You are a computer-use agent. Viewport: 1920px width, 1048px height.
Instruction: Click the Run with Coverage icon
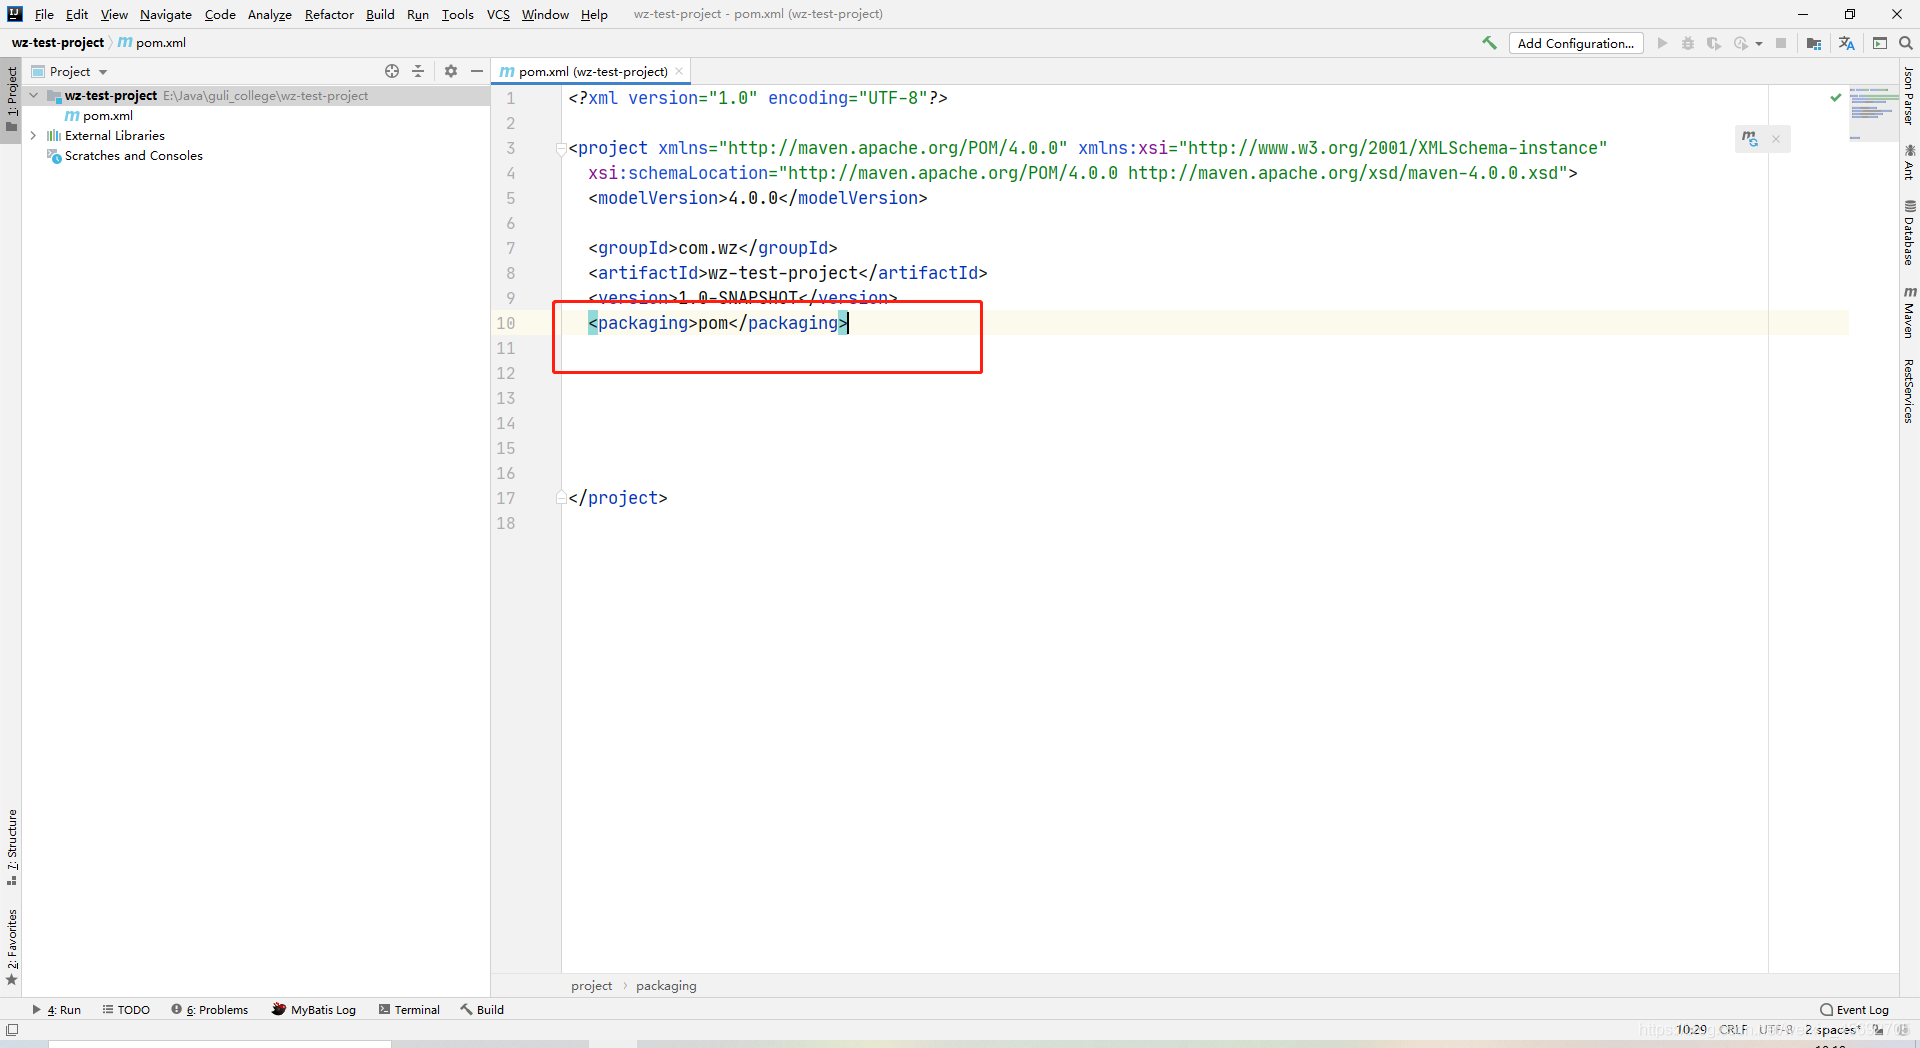point(1714,43)
